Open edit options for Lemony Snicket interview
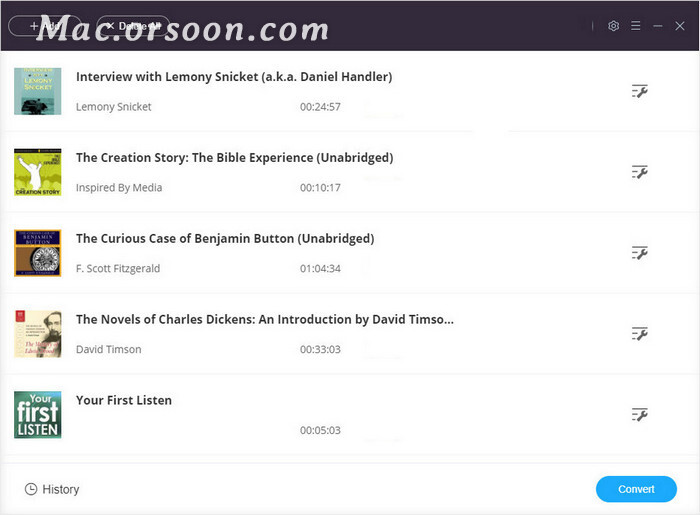Screen dimensions: 700x515 point(639,91)
